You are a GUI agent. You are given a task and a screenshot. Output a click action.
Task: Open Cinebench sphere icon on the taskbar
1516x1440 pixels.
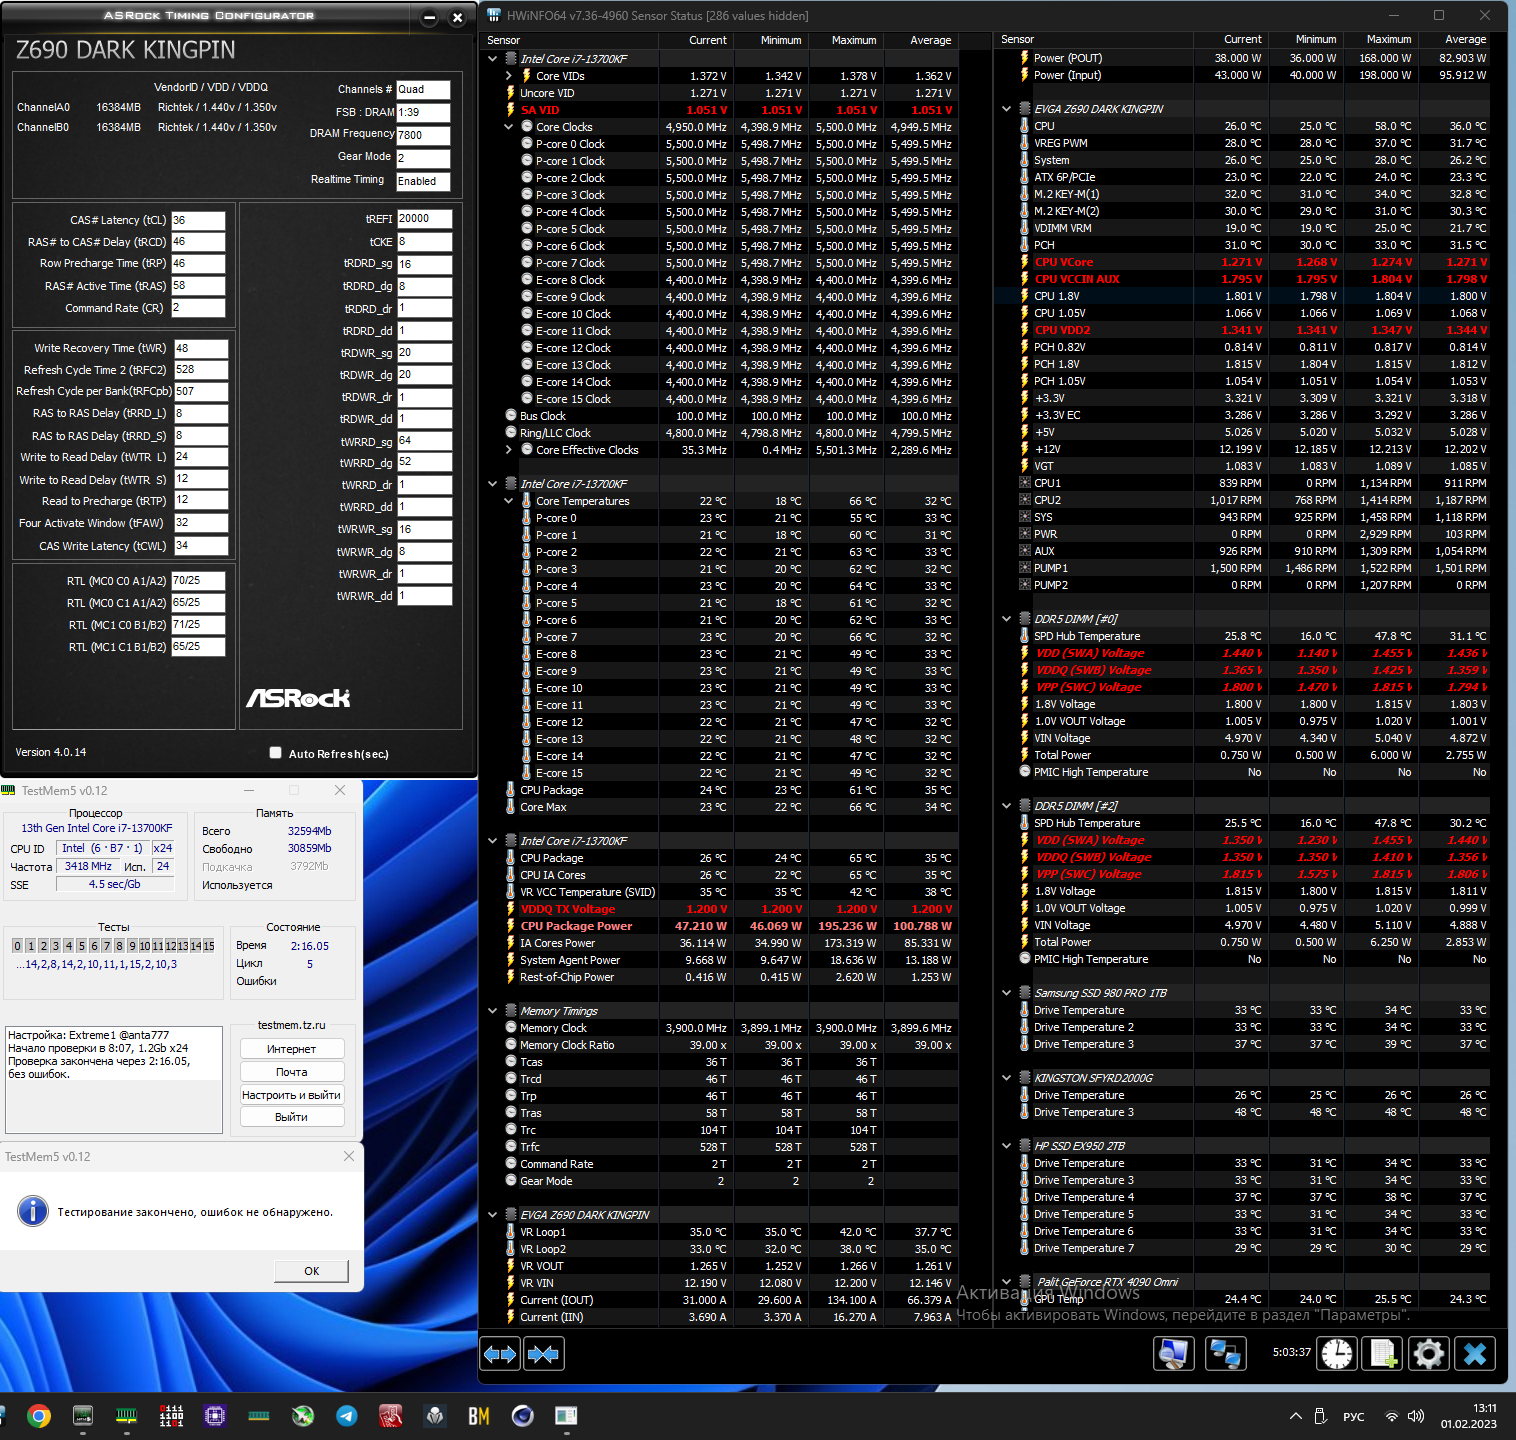pos(522,1415)
